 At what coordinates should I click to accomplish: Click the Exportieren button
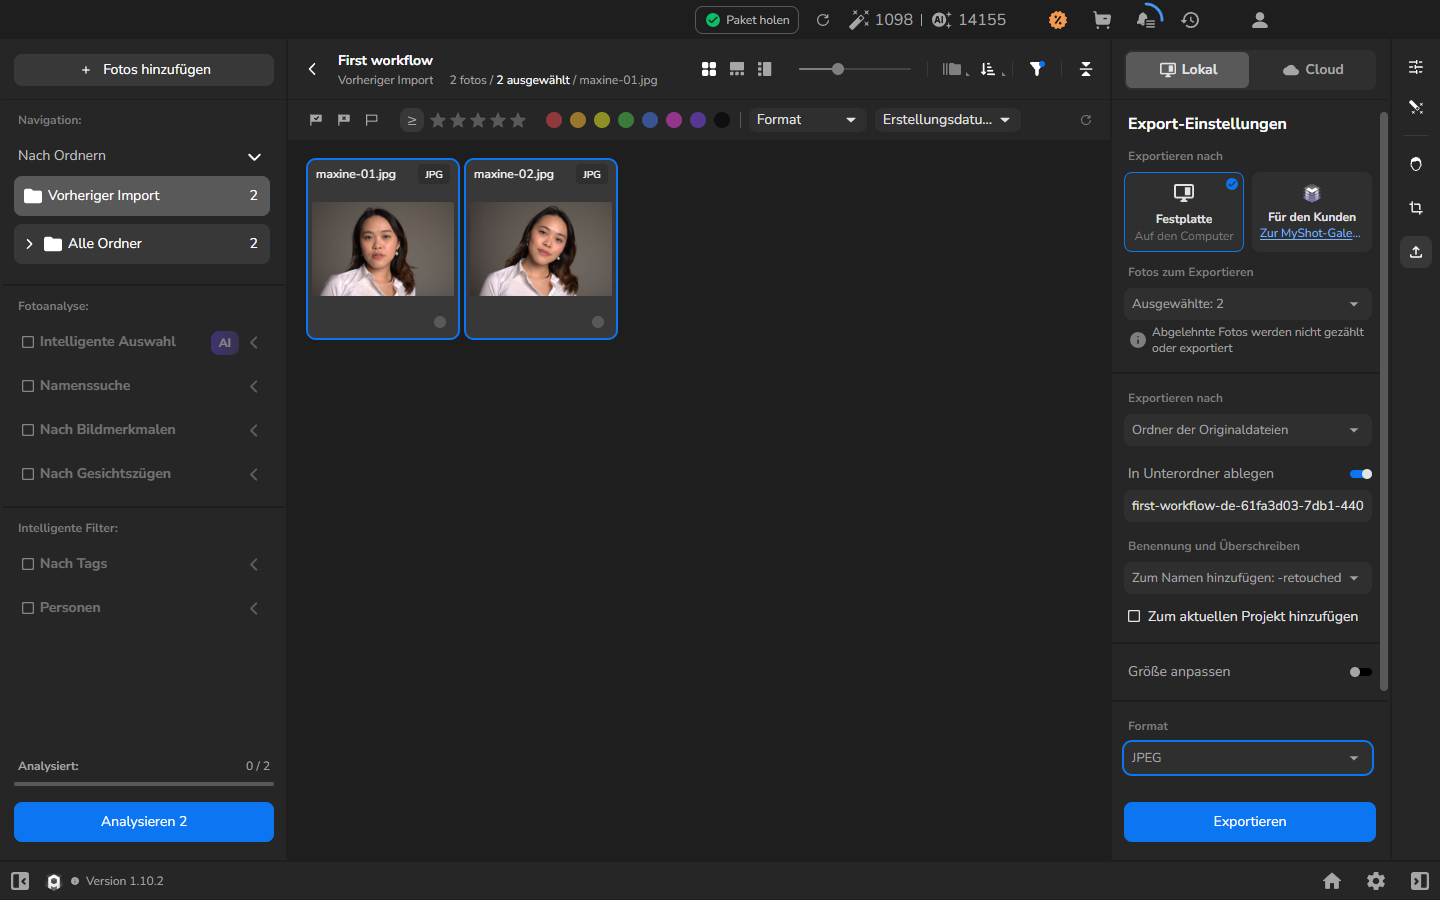(1250, 822)
